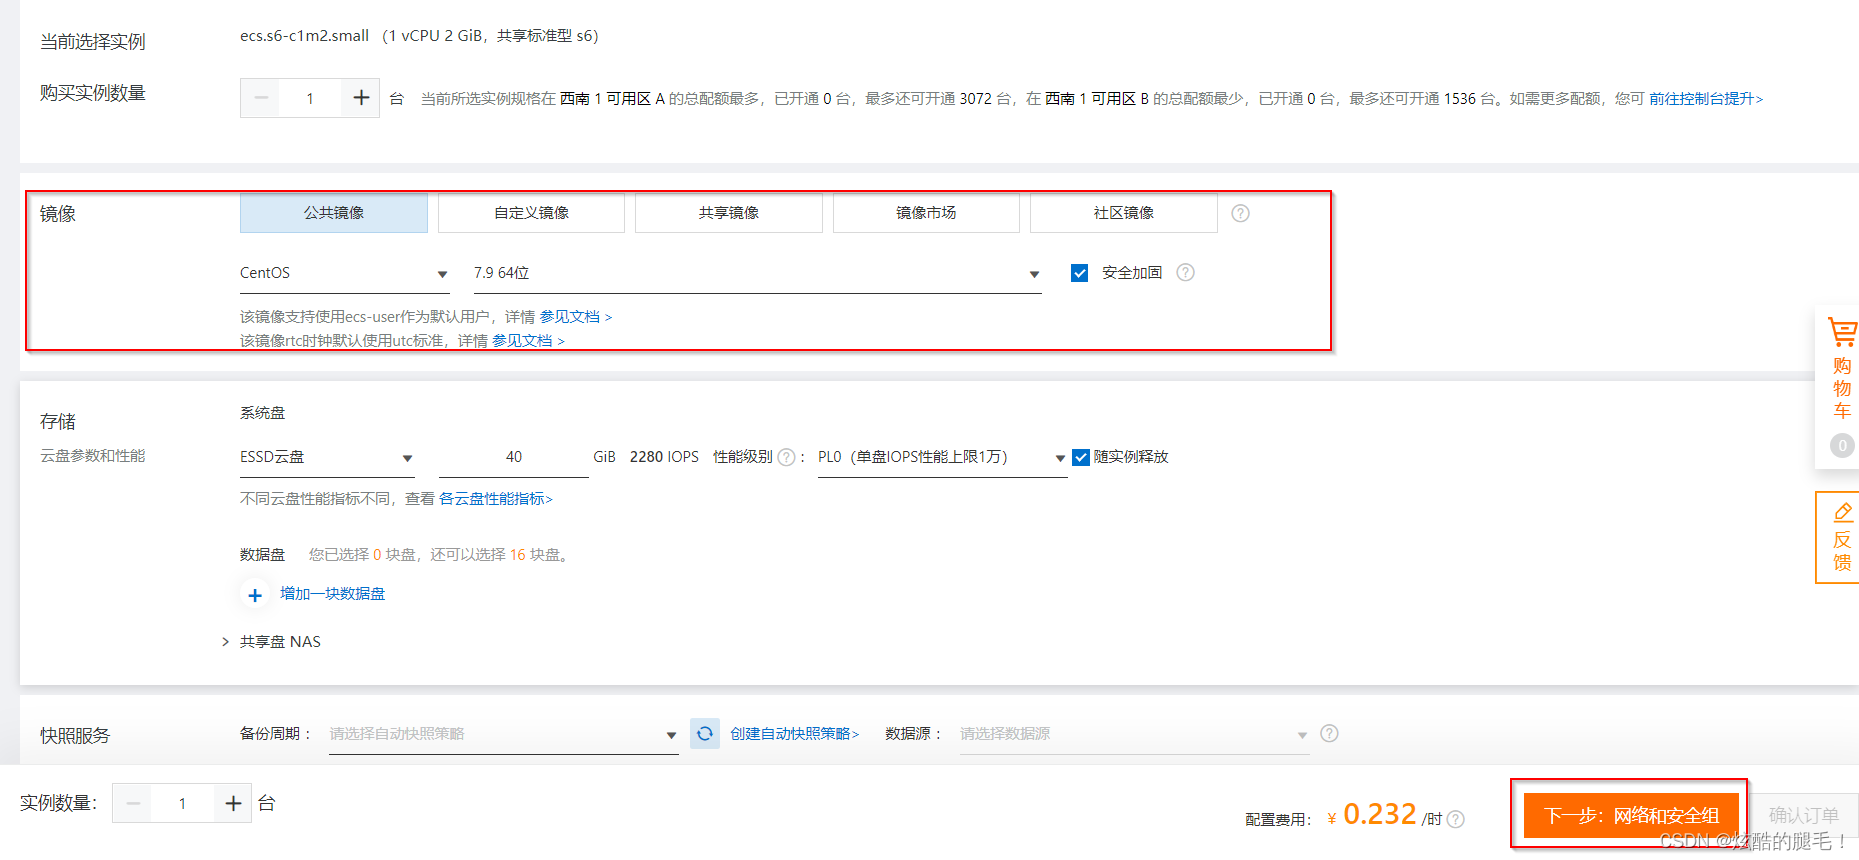The image size is (1859, 860).
Task: Expand the 共享盘 NAS section
Action: click(271, 642)
